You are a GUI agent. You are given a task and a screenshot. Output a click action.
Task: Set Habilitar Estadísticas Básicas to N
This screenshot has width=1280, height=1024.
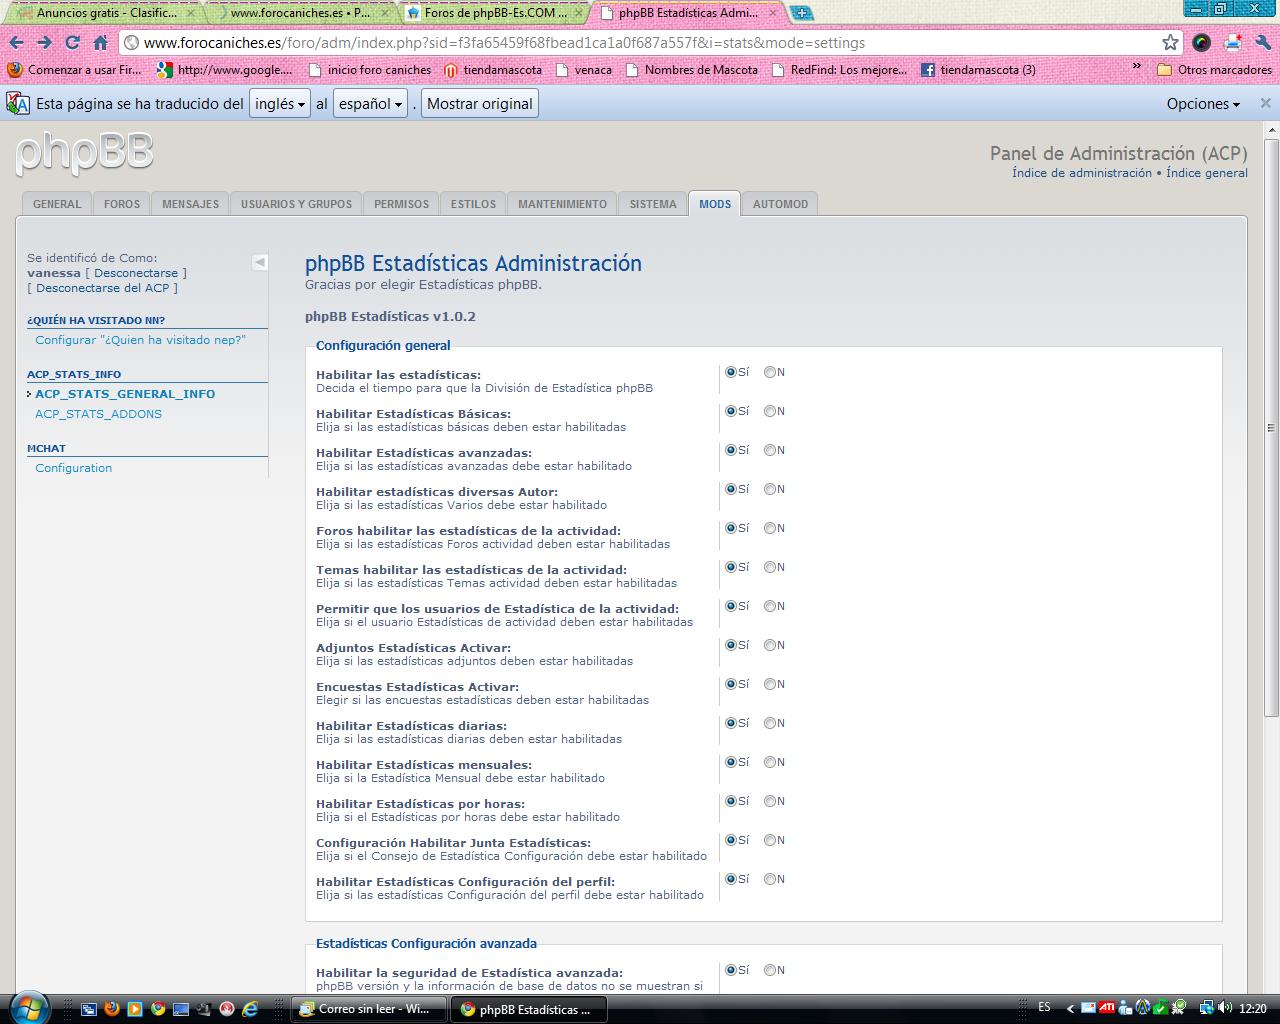(770, 411)
